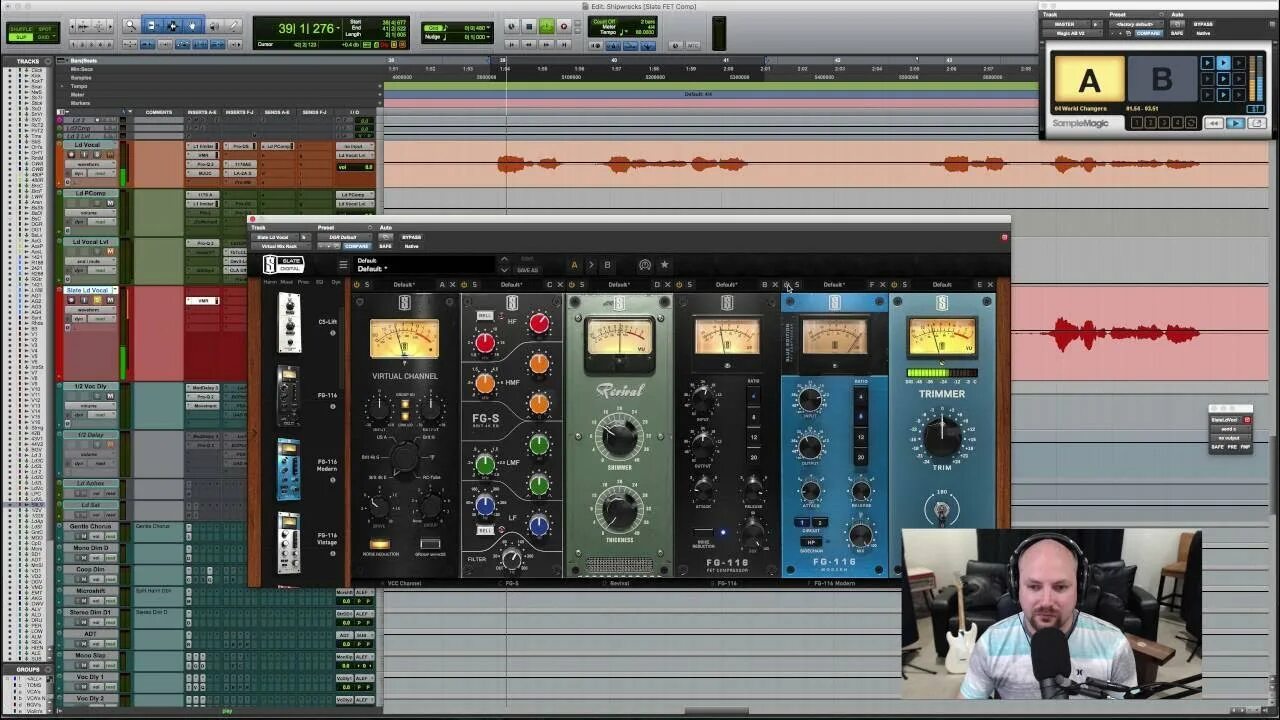Screen dimensions: 1280x720
Task: Toggle power on the Virtual Channel module
Action: point(357,285)
